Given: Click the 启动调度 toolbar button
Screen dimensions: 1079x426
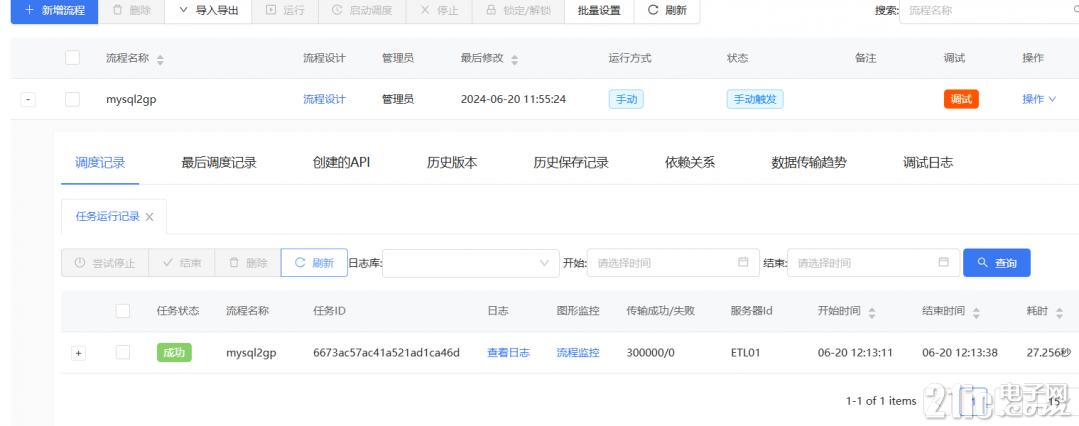Looking at the screenshot, I should [361, 11].
